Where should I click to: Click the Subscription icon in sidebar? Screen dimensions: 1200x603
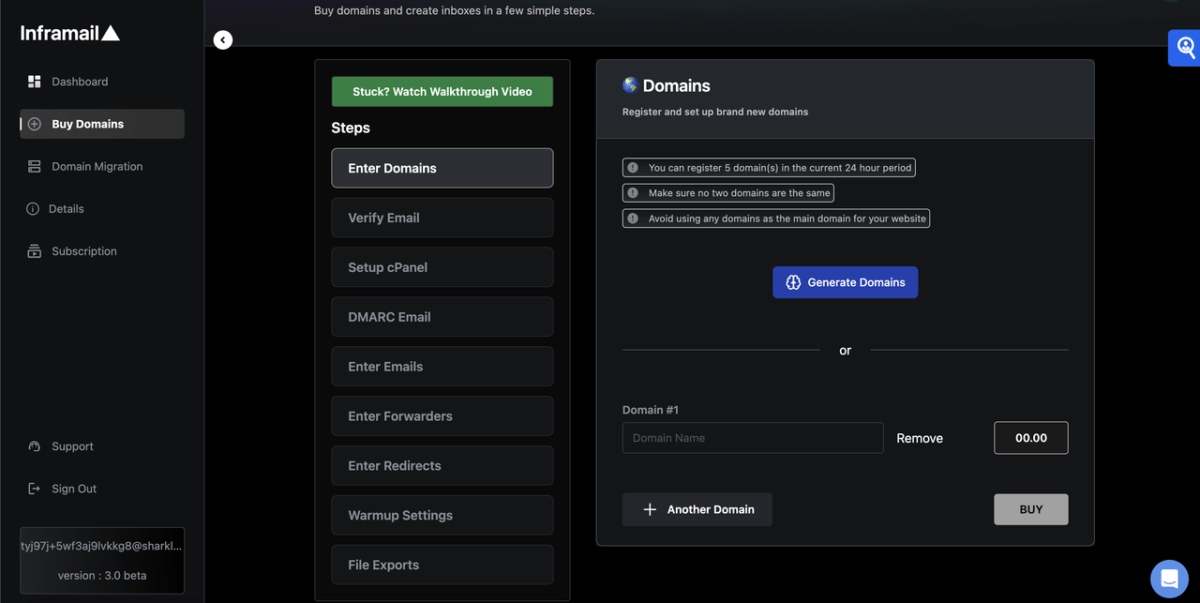[34, 252]
